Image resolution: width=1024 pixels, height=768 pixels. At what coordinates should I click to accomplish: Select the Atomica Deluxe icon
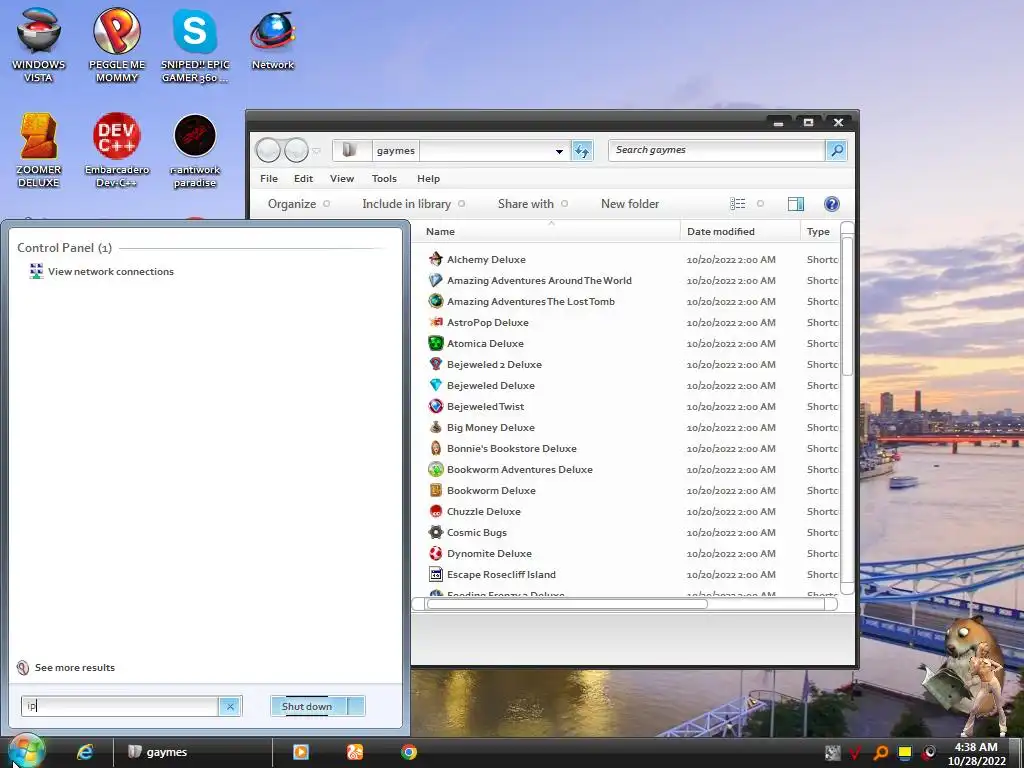pyautogui.click(x=436, y=343)
